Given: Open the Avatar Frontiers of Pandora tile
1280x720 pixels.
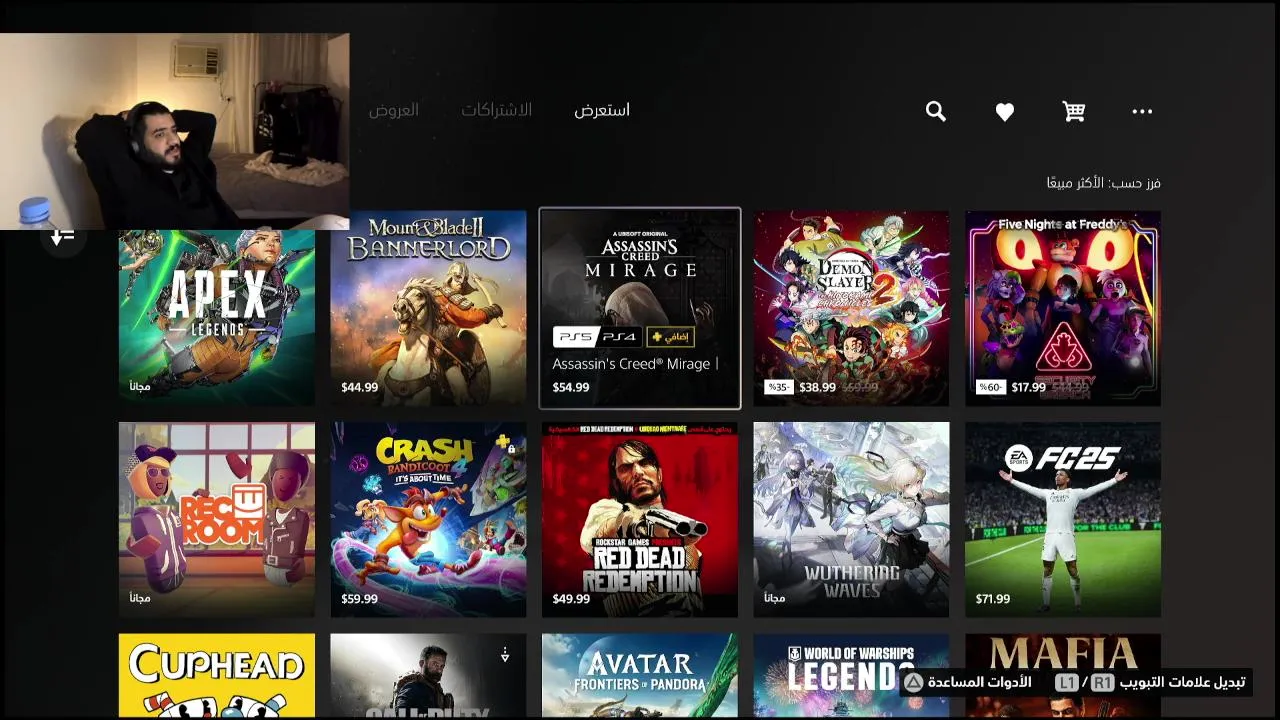Looking at the screenshot, I should 640,676.
